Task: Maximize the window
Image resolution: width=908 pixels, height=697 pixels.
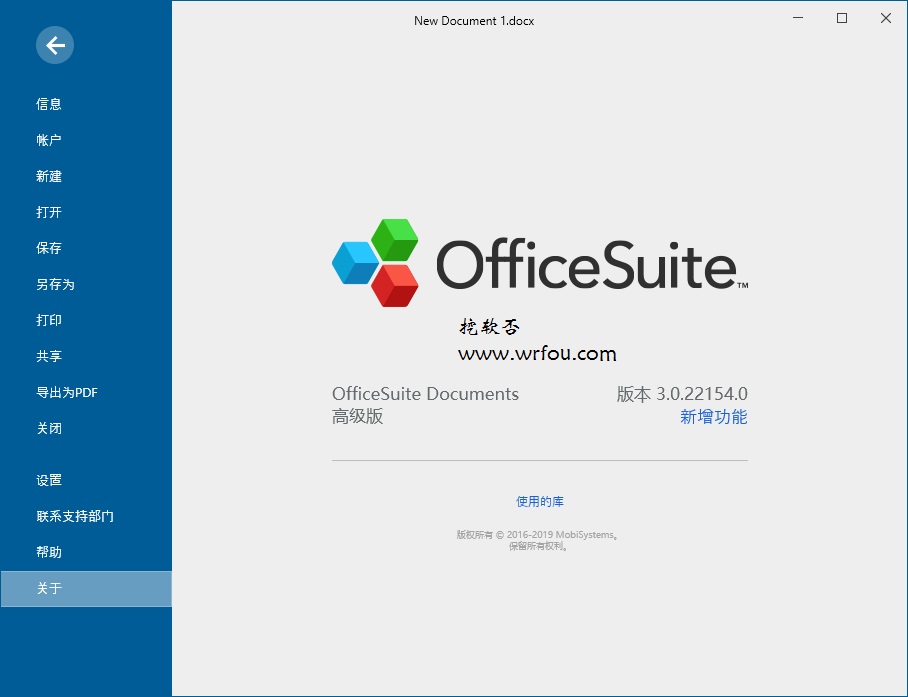Action: tap(842, 18)
